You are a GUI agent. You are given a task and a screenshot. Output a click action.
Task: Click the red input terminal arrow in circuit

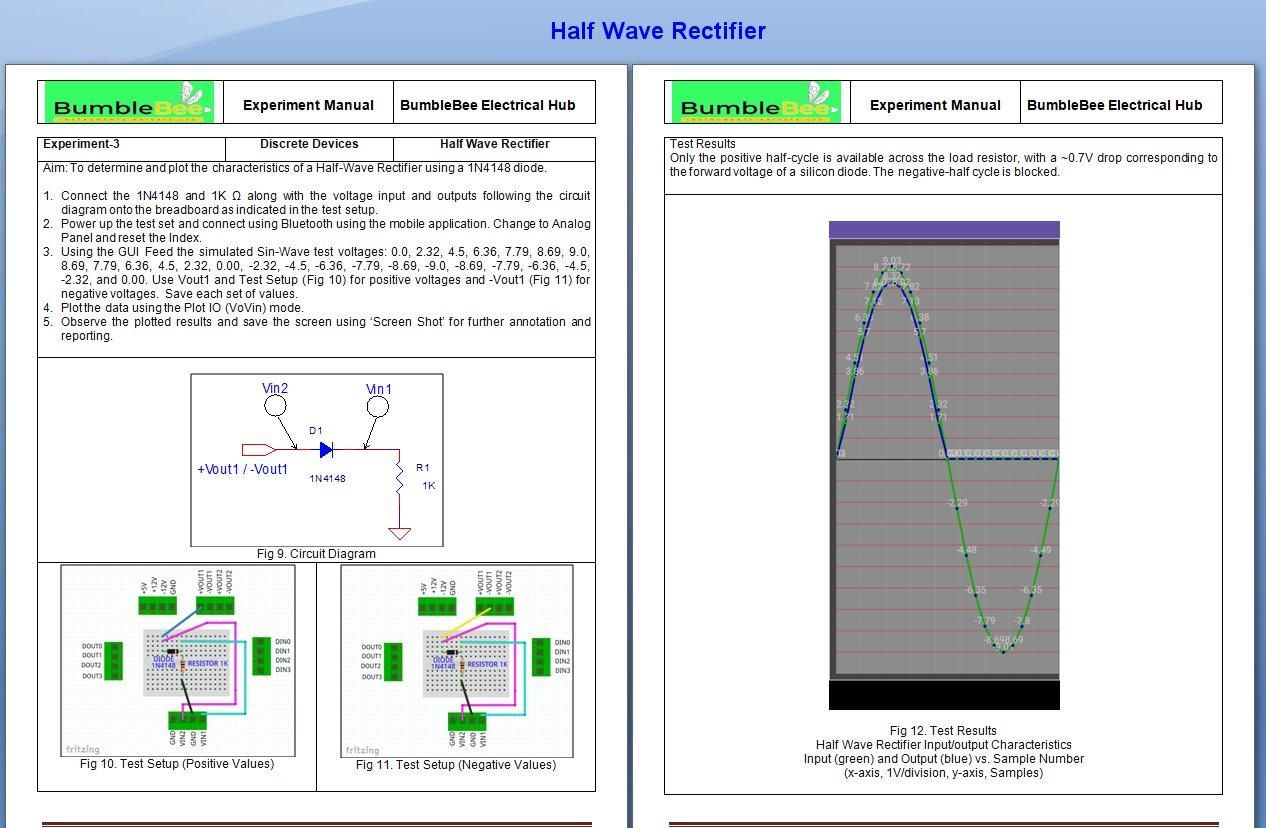tap(259, 450)
